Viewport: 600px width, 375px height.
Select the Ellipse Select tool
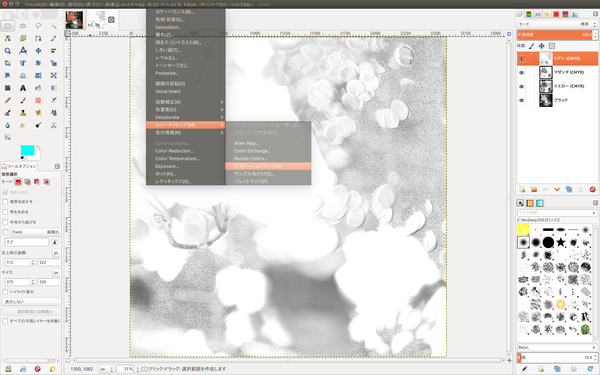click(x=23, y=26)
